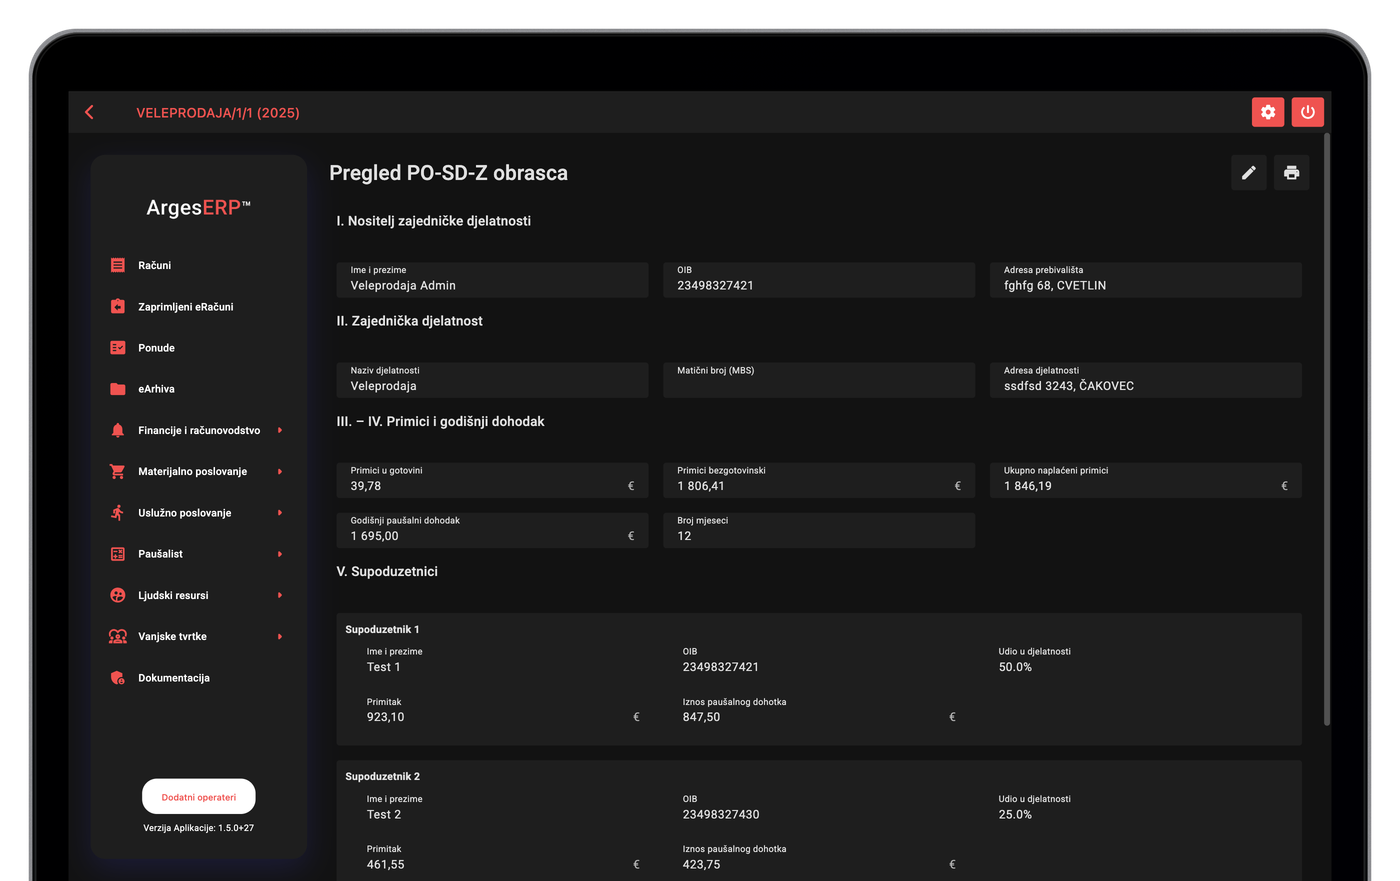Click the Primici u gotovini field

click(492, 480)
